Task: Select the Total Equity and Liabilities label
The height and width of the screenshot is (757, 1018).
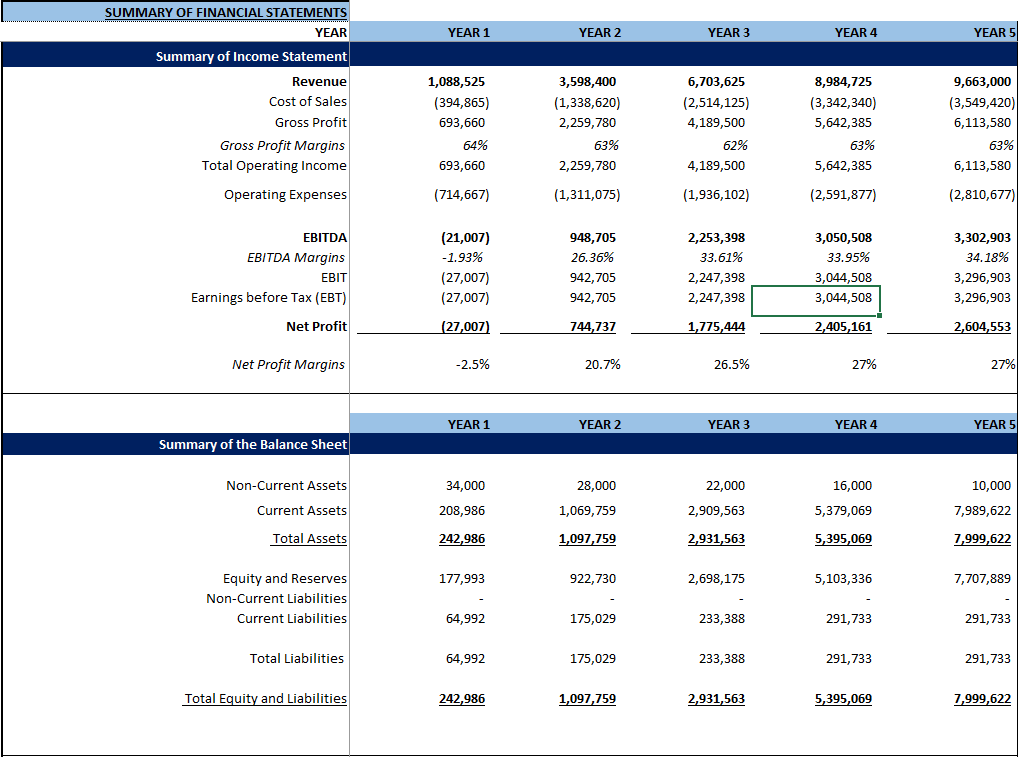Action: 264,698
